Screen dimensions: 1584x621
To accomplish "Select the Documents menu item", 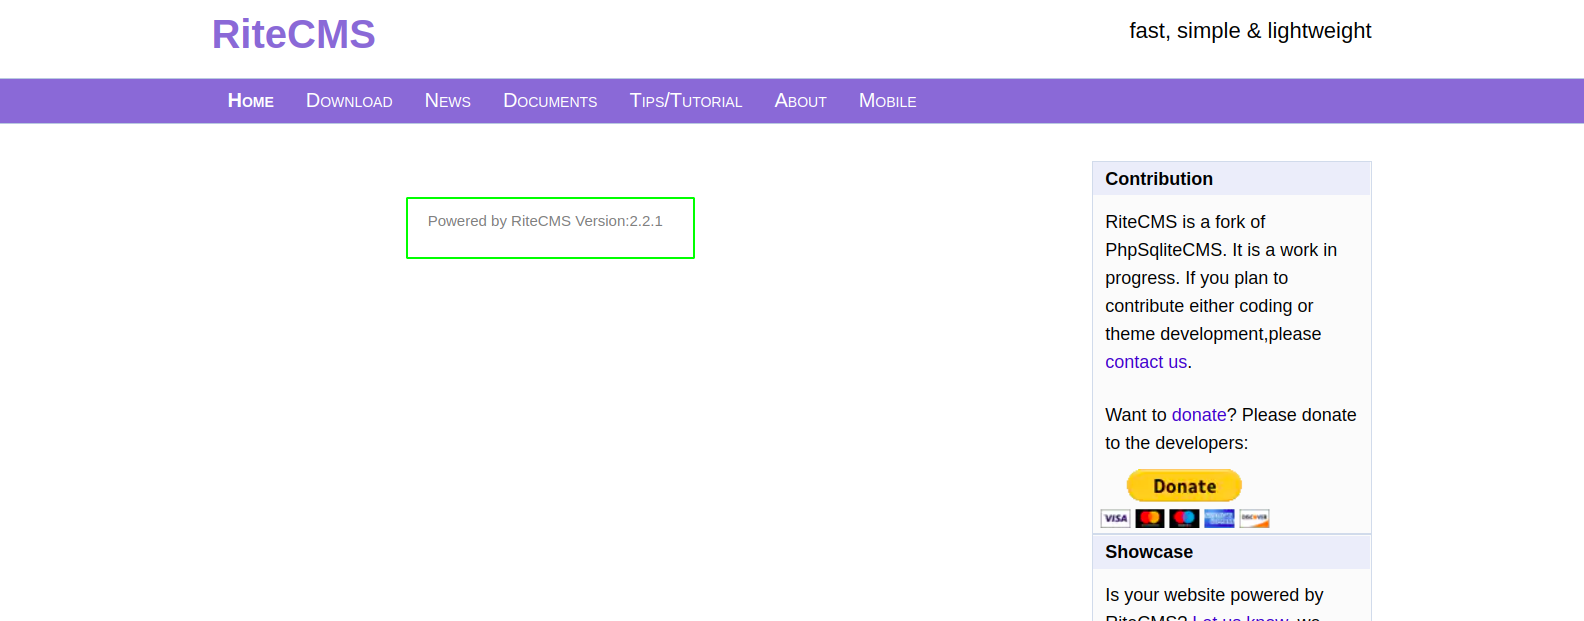I will click(x=550, y=101).
